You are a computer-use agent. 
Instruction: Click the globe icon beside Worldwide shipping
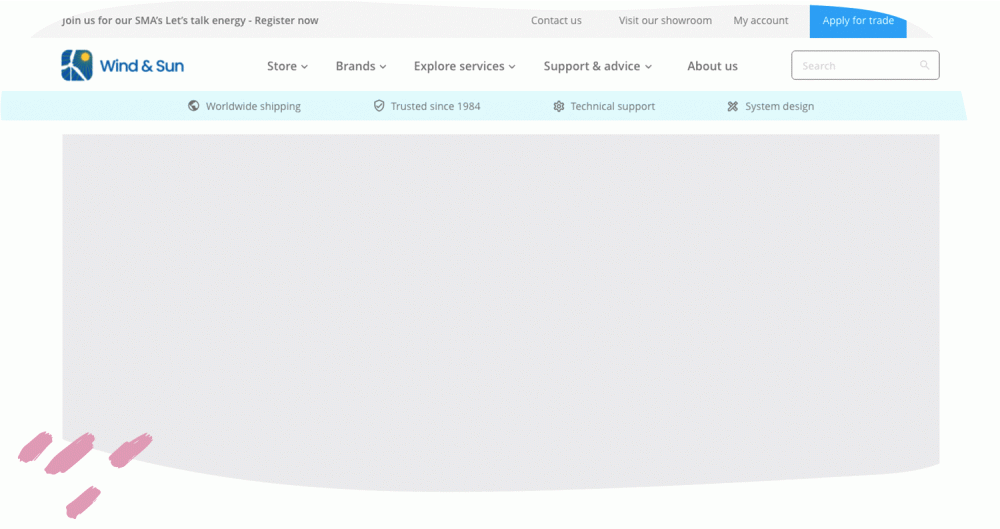pos(194,106)
